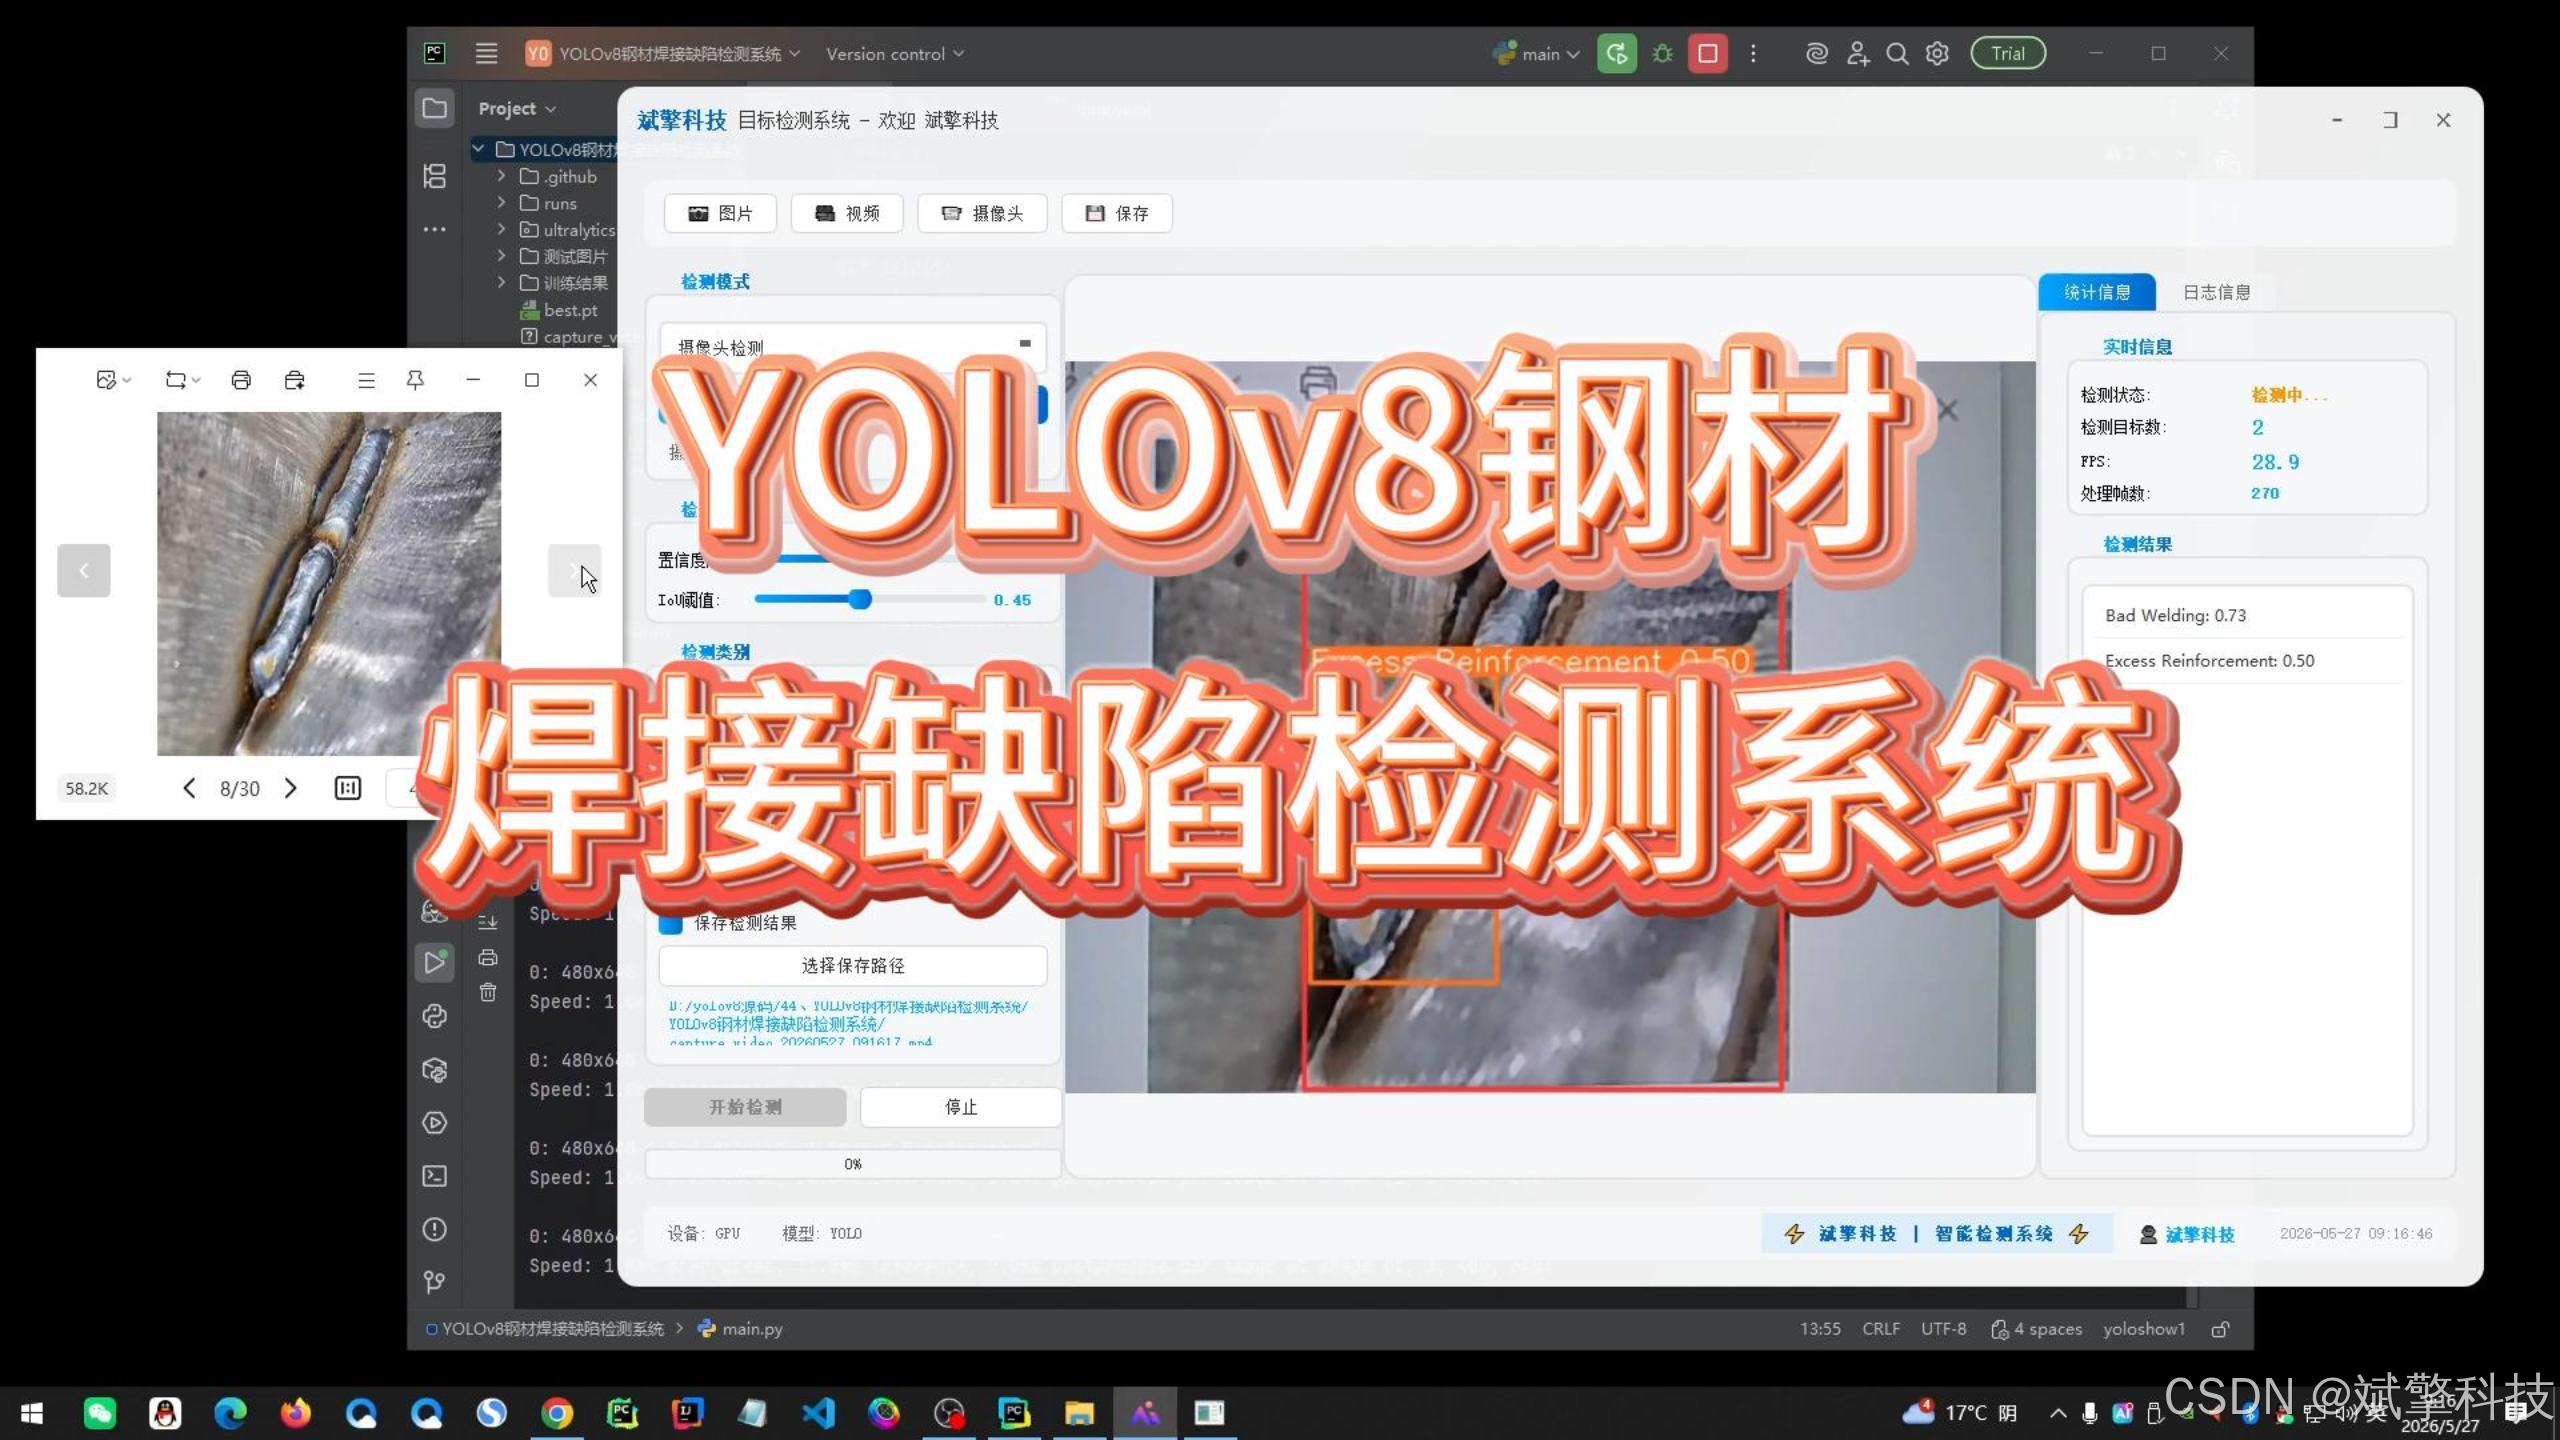This screenshot has width=2560, height=1440.
Task: Click the 停止 stop detection button
Action: [961, 1107]
